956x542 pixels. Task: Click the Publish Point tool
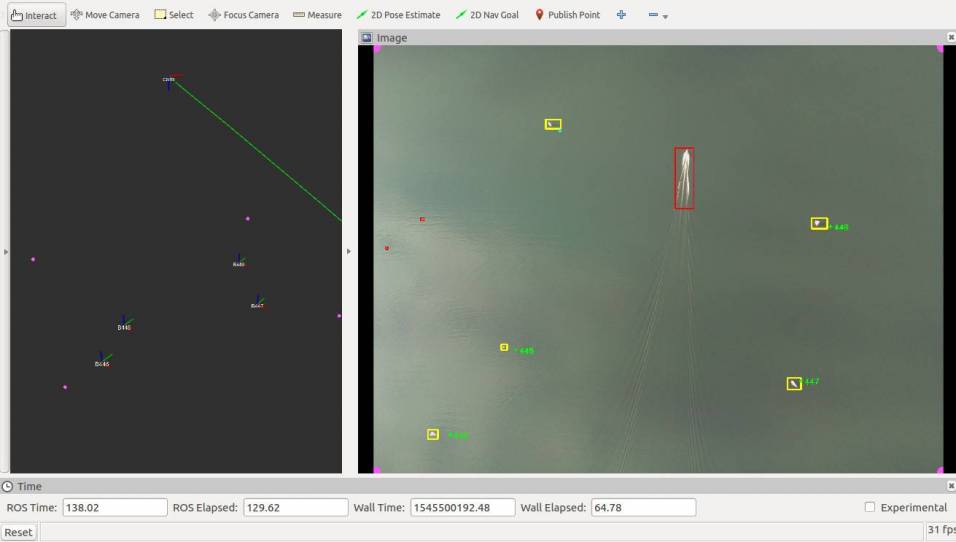tap(567, 15)
